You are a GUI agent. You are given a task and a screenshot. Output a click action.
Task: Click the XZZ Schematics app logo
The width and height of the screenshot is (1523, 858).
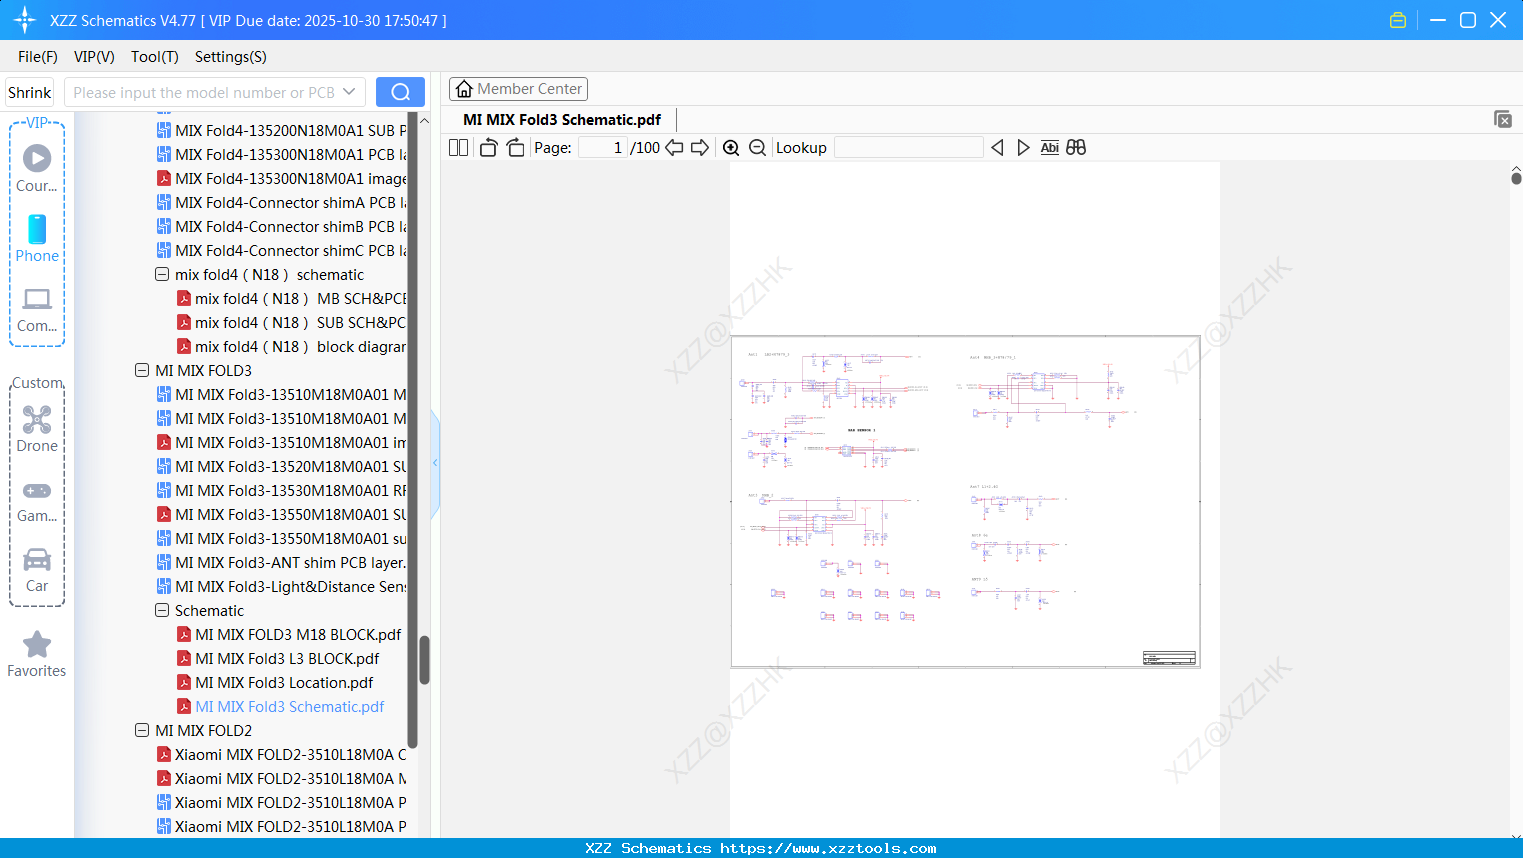pos(24,20)
